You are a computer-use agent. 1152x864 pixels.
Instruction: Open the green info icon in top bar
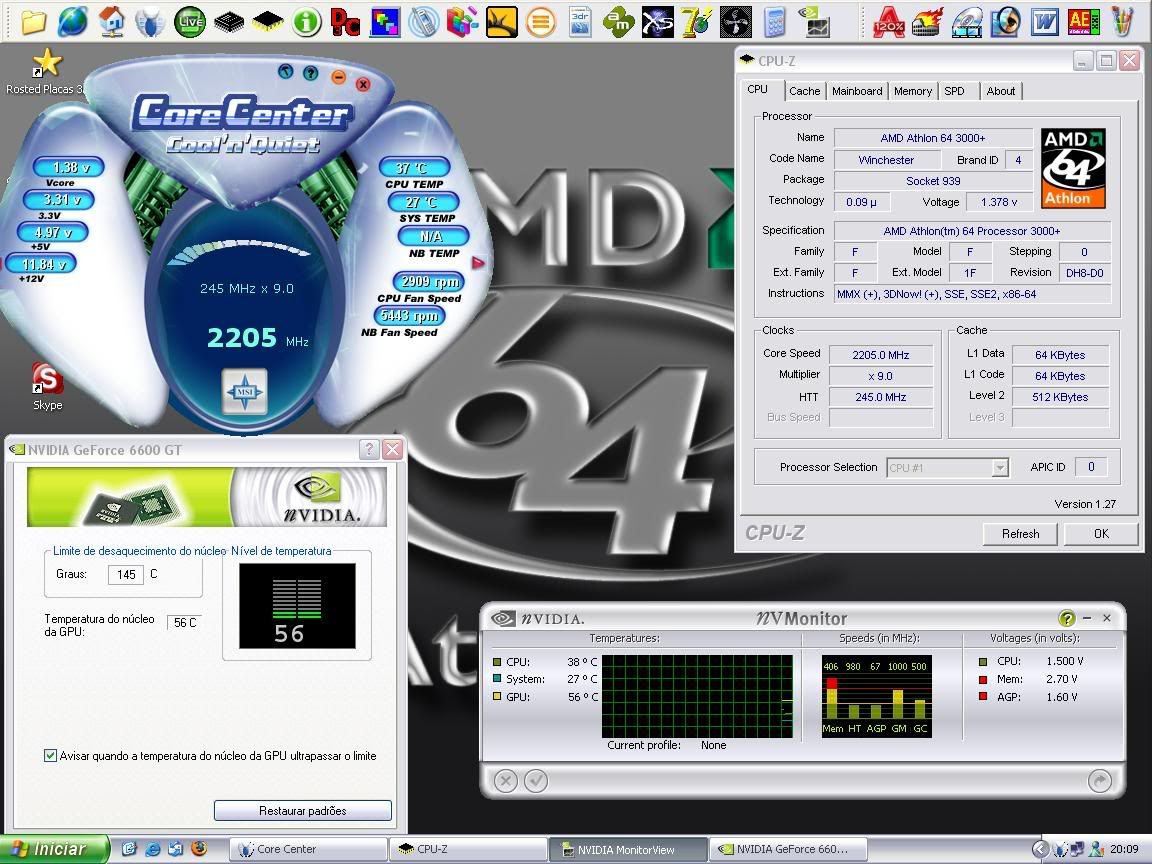pos(306,22)
